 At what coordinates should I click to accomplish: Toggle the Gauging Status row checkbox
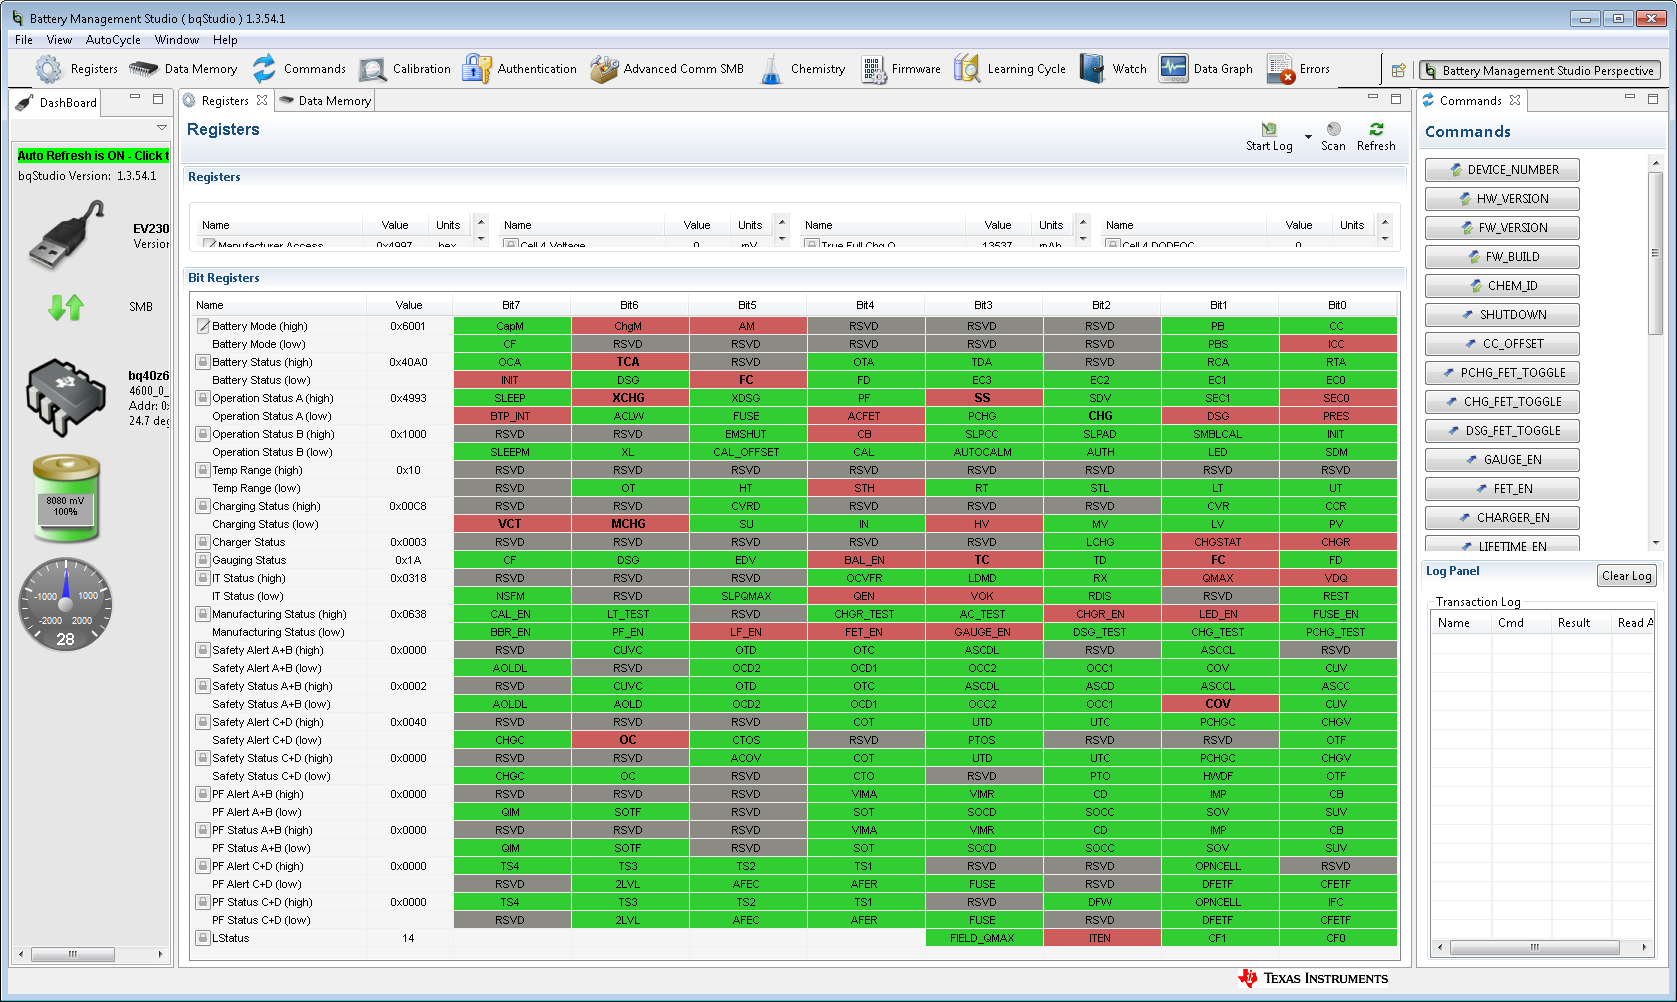click(x=203, y=560)
